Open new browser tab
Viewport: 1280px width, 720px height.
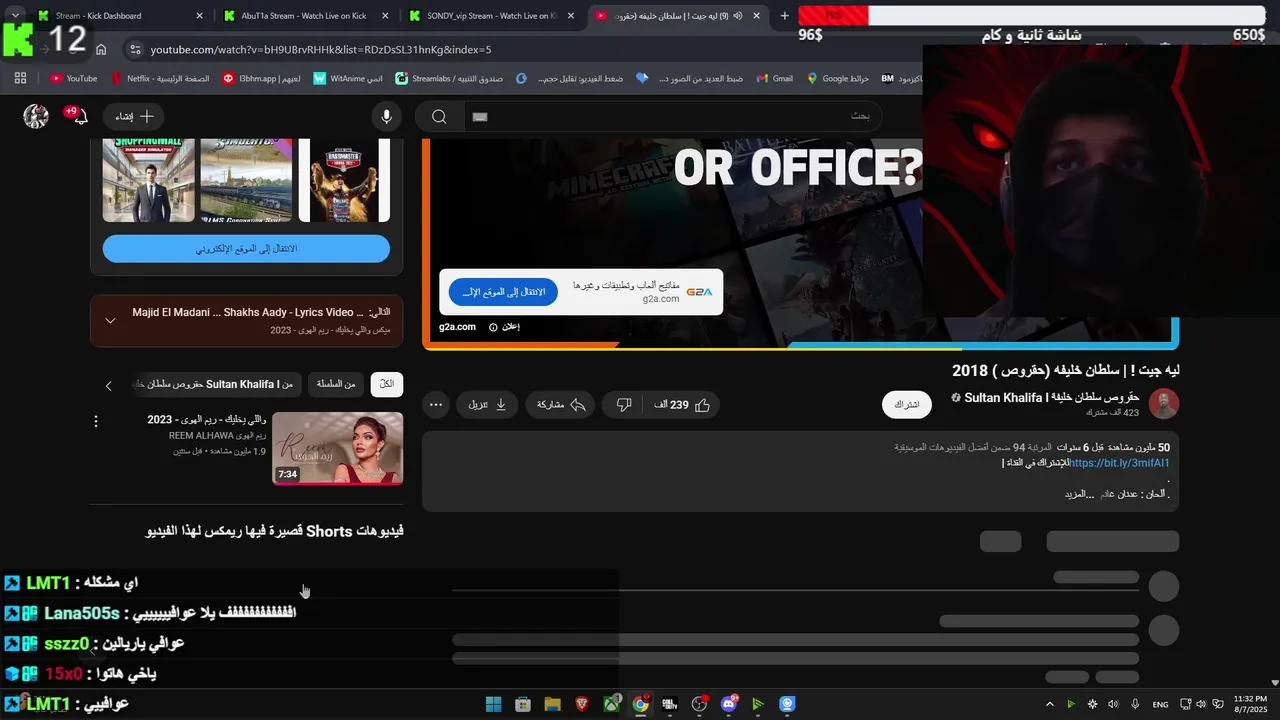pyautogui.click(x=784, y=16)
